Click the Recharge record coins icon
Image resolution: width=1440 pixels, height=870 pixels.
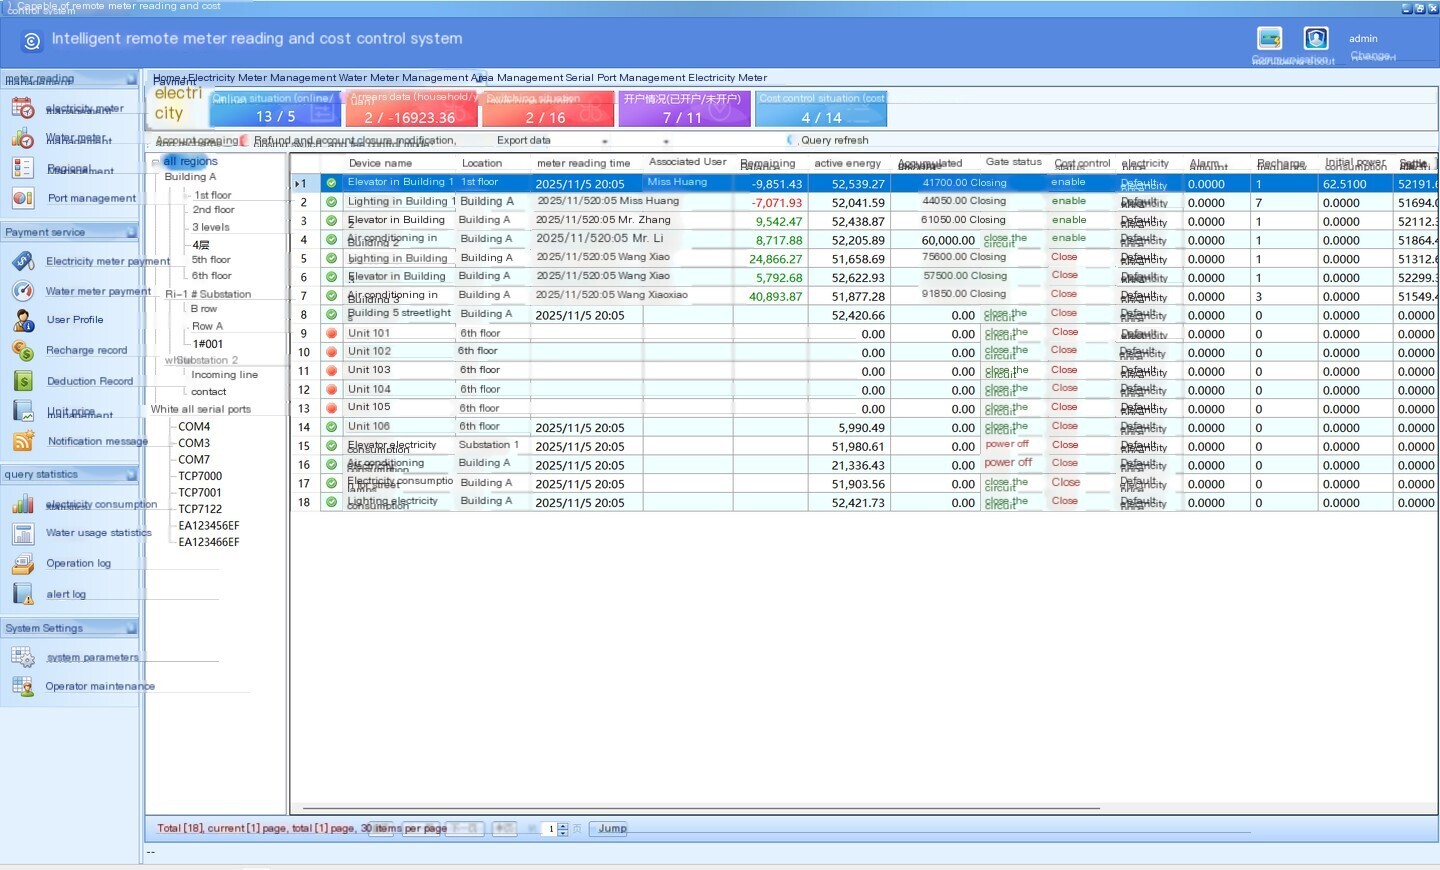[x=22, y=350]
